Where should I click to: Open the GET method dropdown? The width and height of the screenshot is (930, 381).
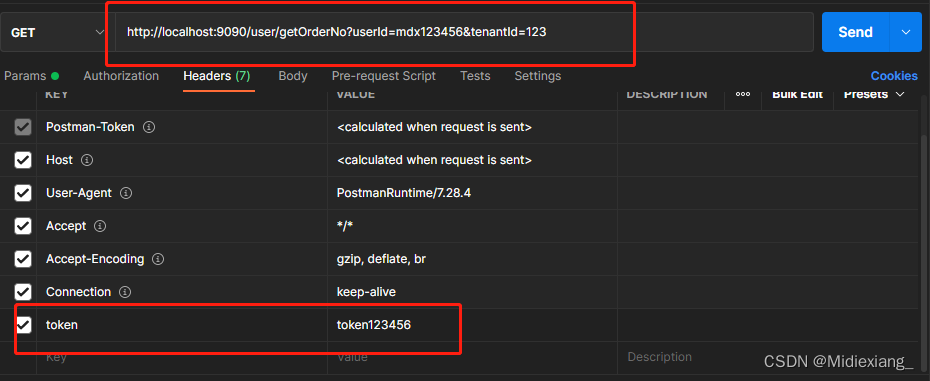click(x=57, y=33)
